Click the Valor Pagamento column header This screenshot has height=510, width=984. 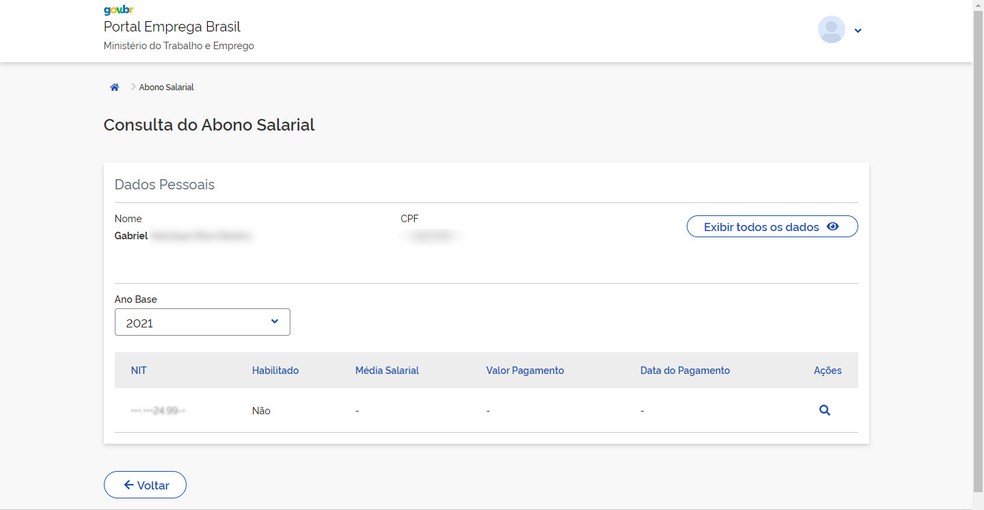point(525,370)
